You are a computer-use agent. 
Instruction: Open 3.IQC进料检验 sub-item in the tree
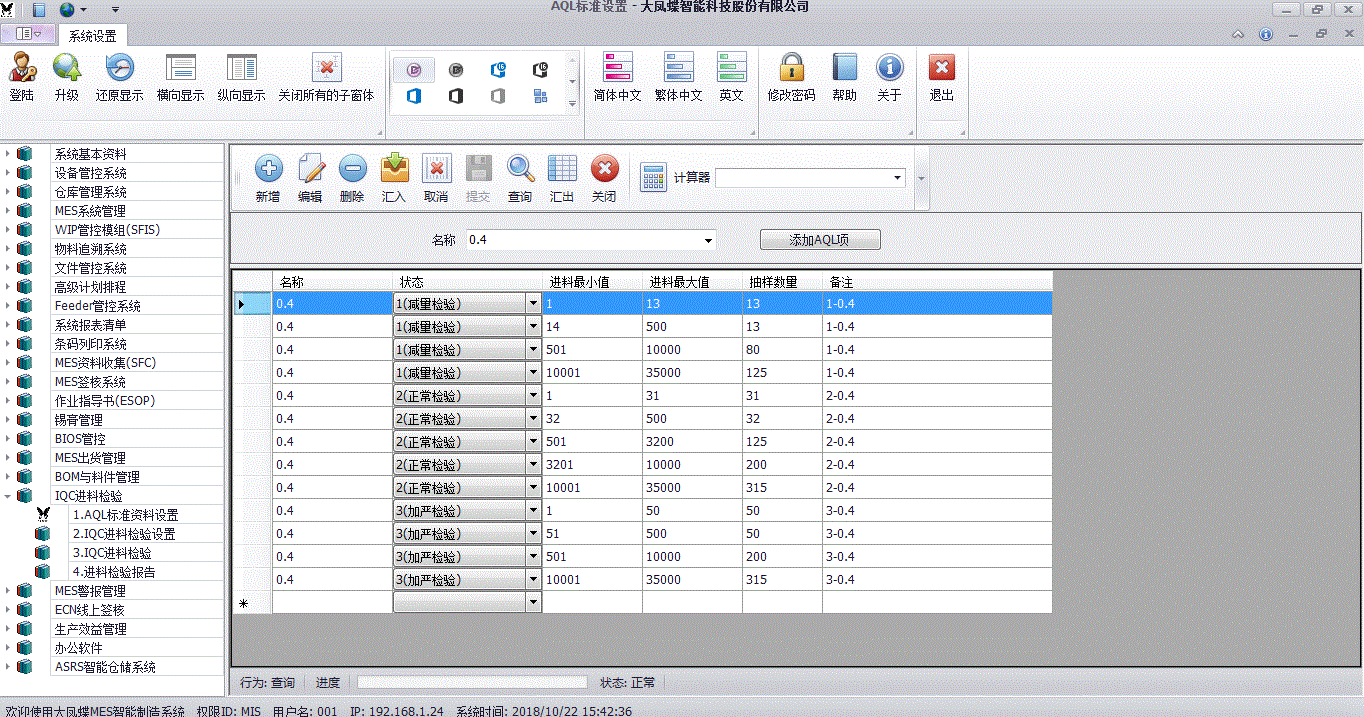click(x=112, y=553)
